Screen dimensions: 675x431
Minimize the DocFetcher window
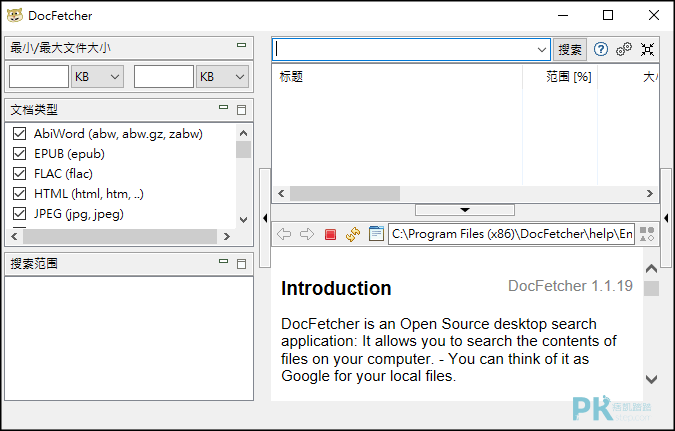pyautogui.click(x=563, y=16)
